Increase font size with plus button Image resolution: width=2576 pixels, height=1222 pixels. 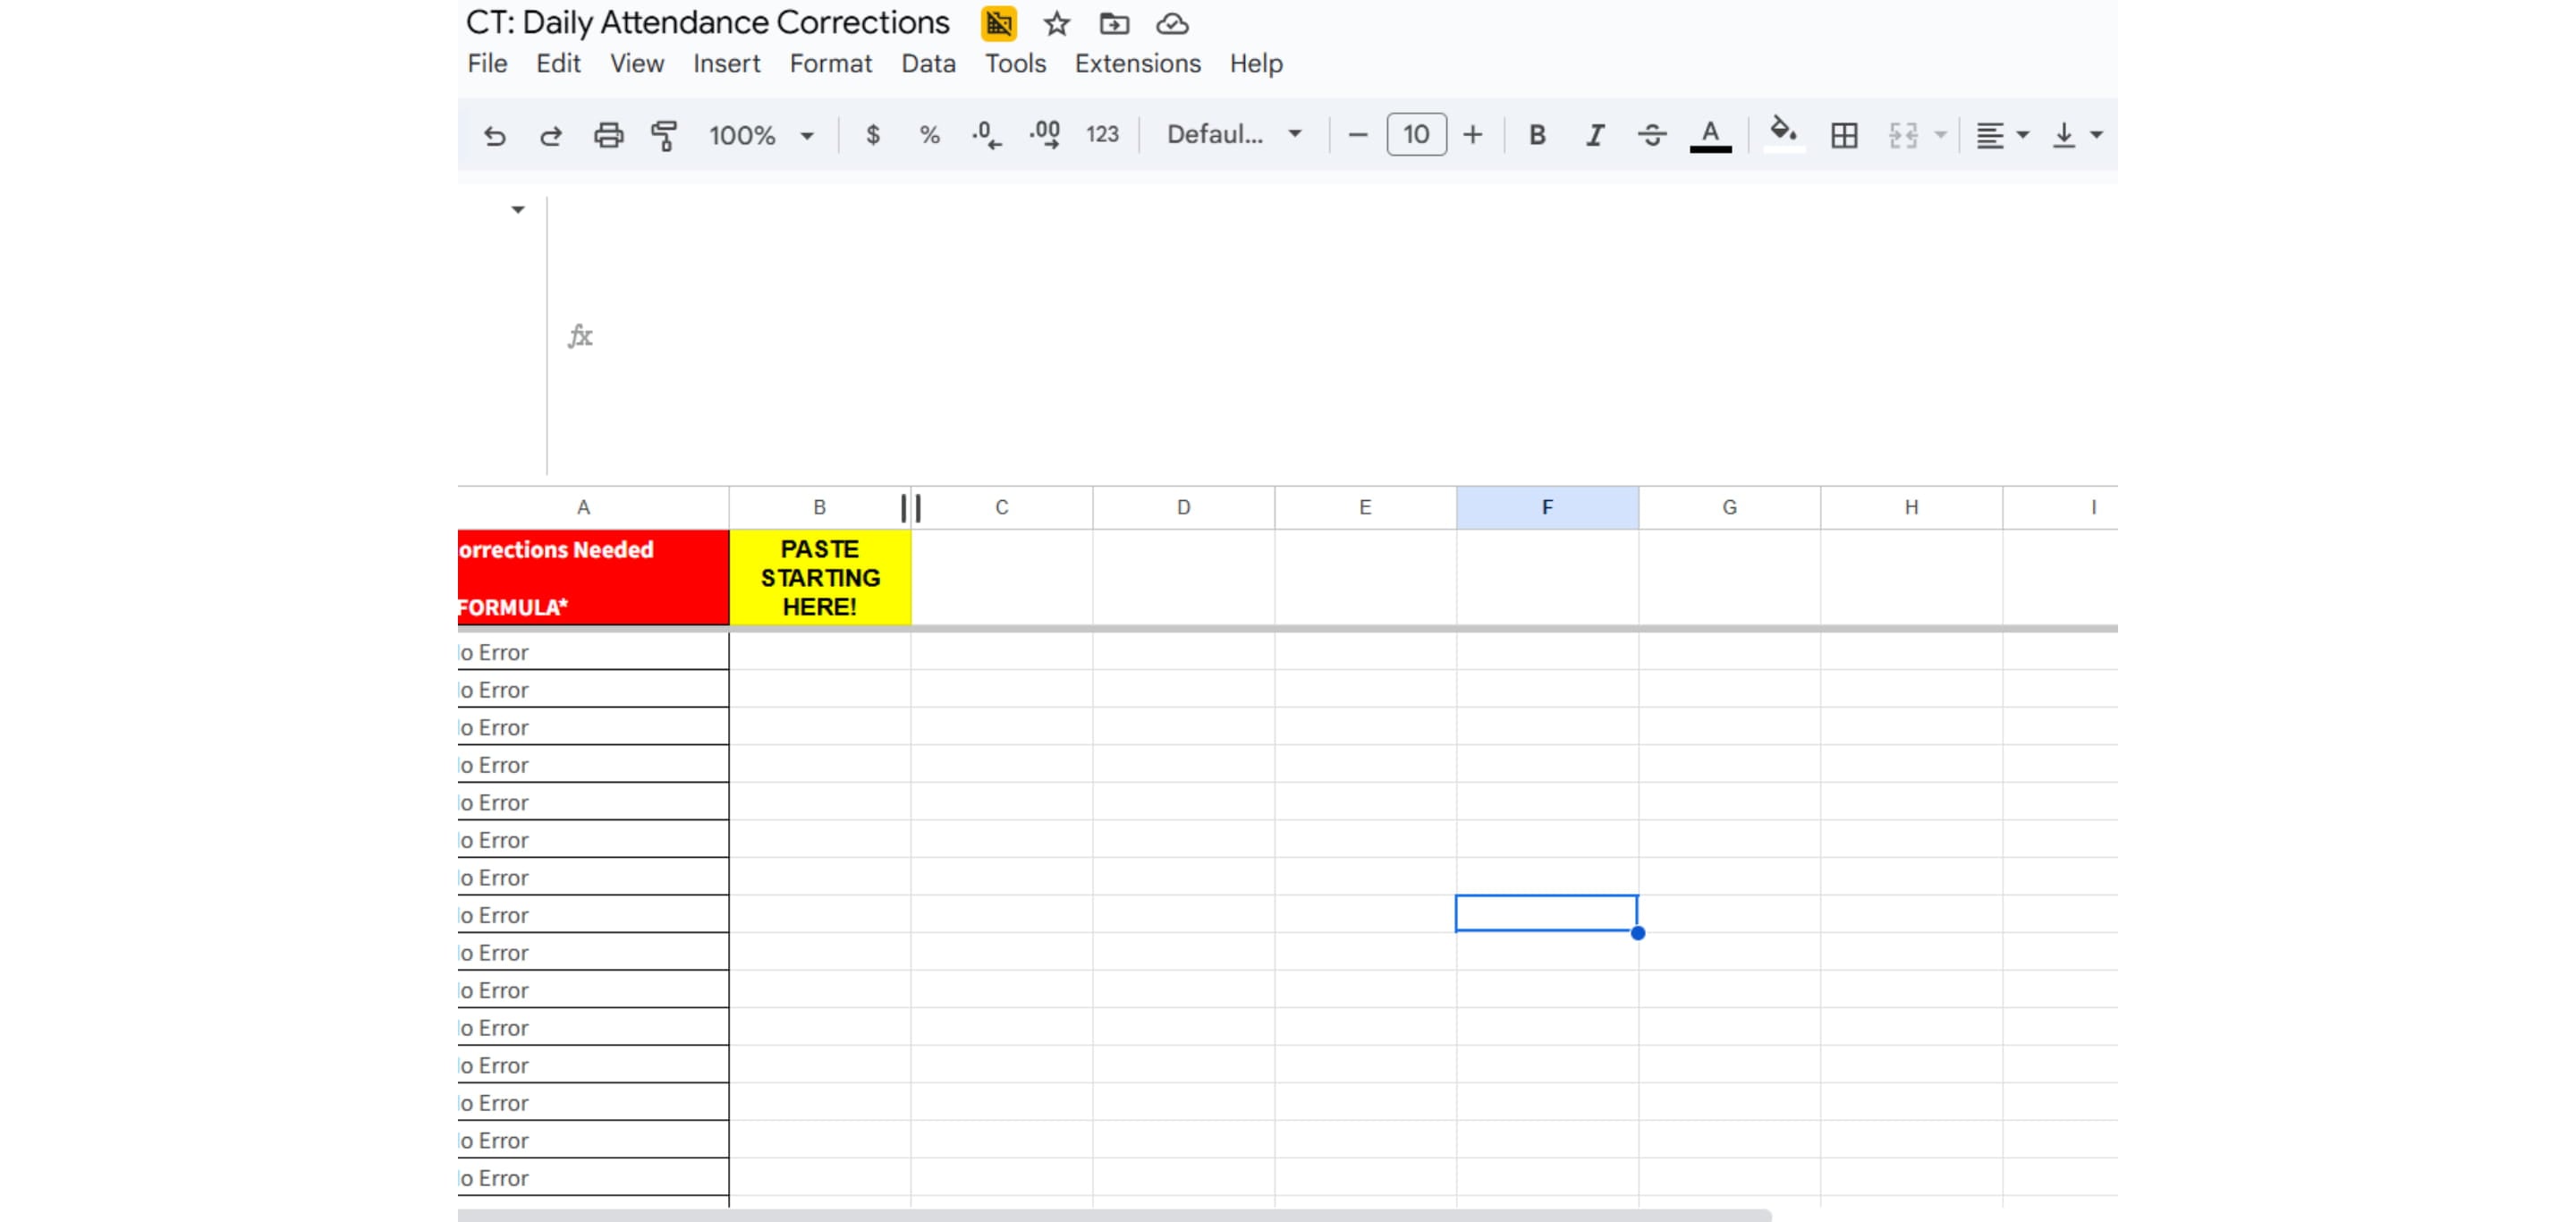1473,135
